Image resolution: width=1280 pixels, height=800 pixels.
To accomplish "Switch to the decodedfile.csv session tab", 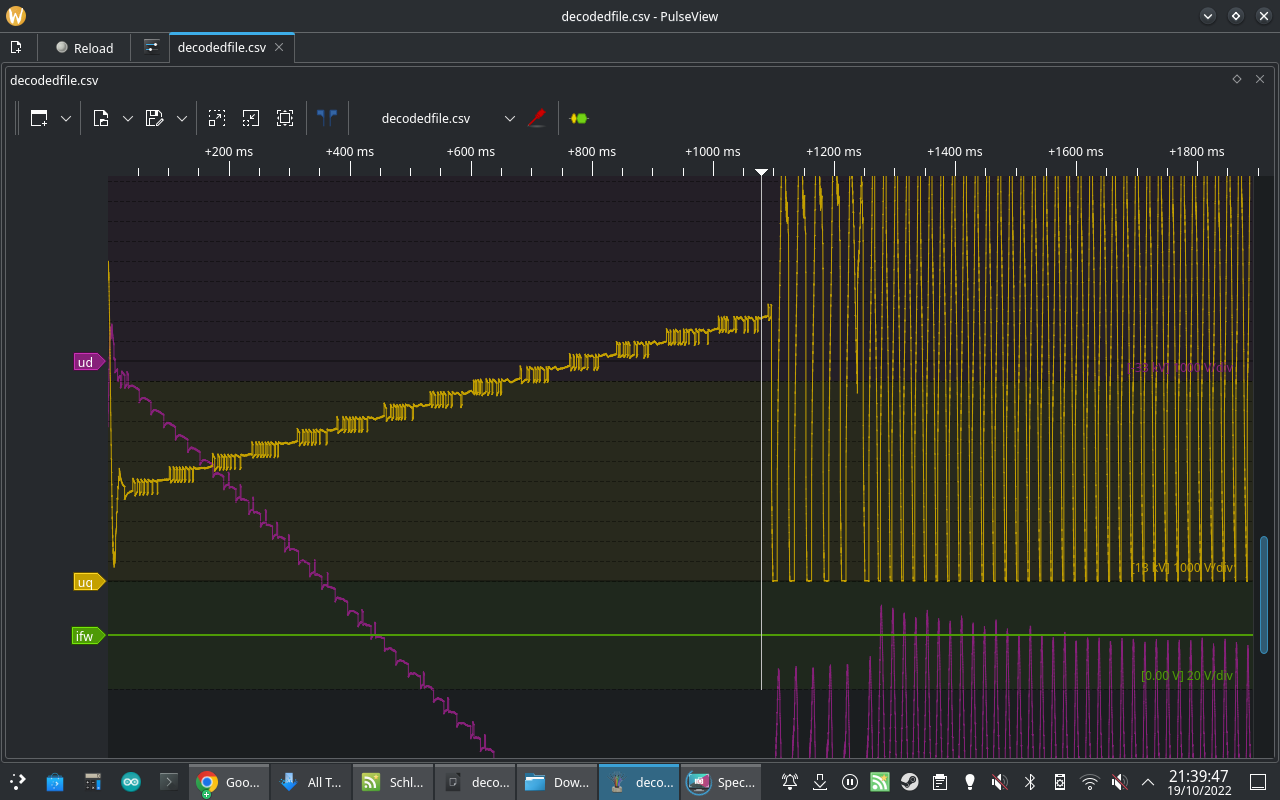I will [x=222, y=47].
